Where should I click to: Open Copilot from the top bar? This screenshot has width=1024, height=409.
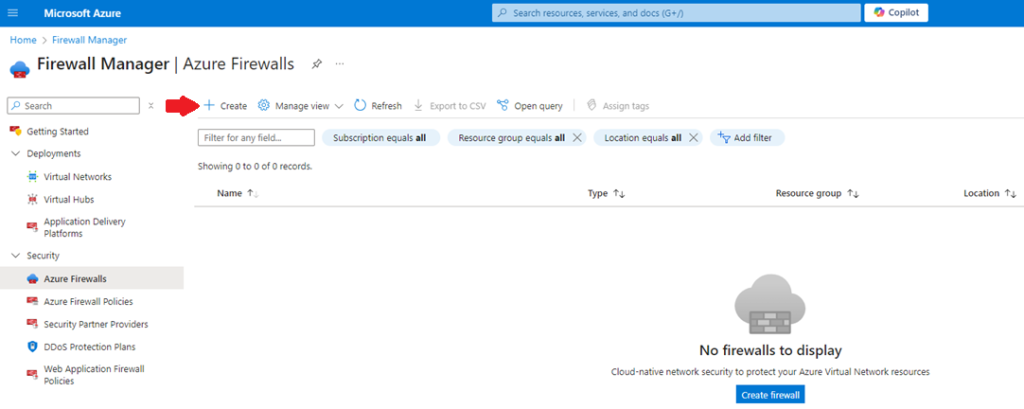[896, 13]
